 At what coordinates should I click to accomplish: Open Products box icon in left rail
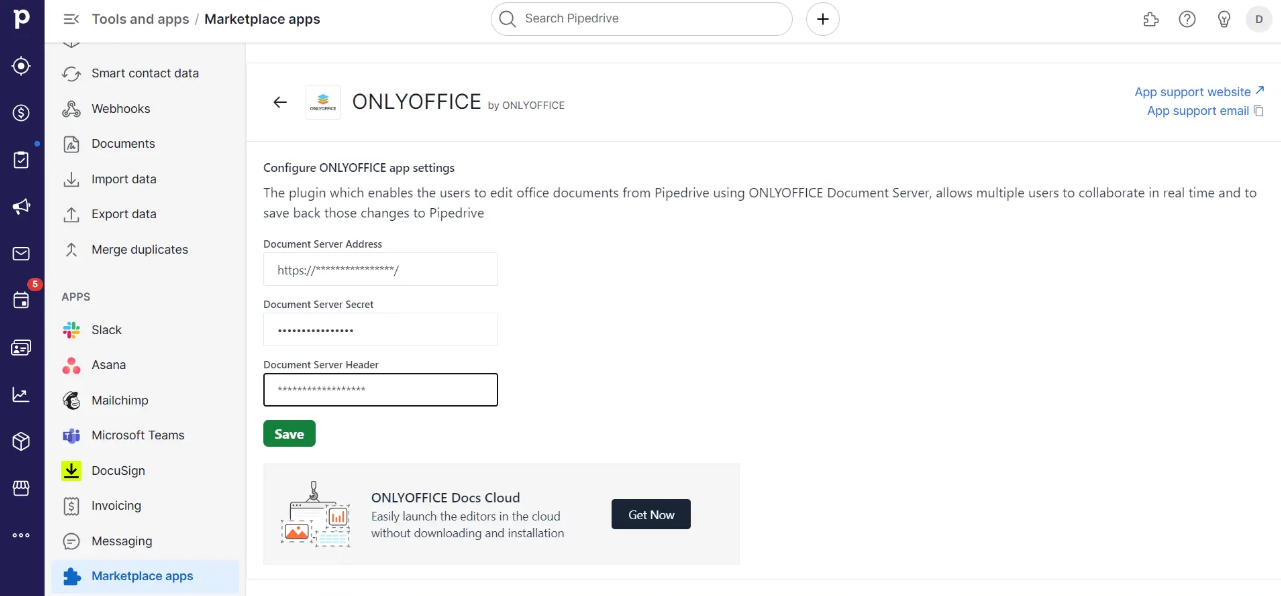coord(21,441)
